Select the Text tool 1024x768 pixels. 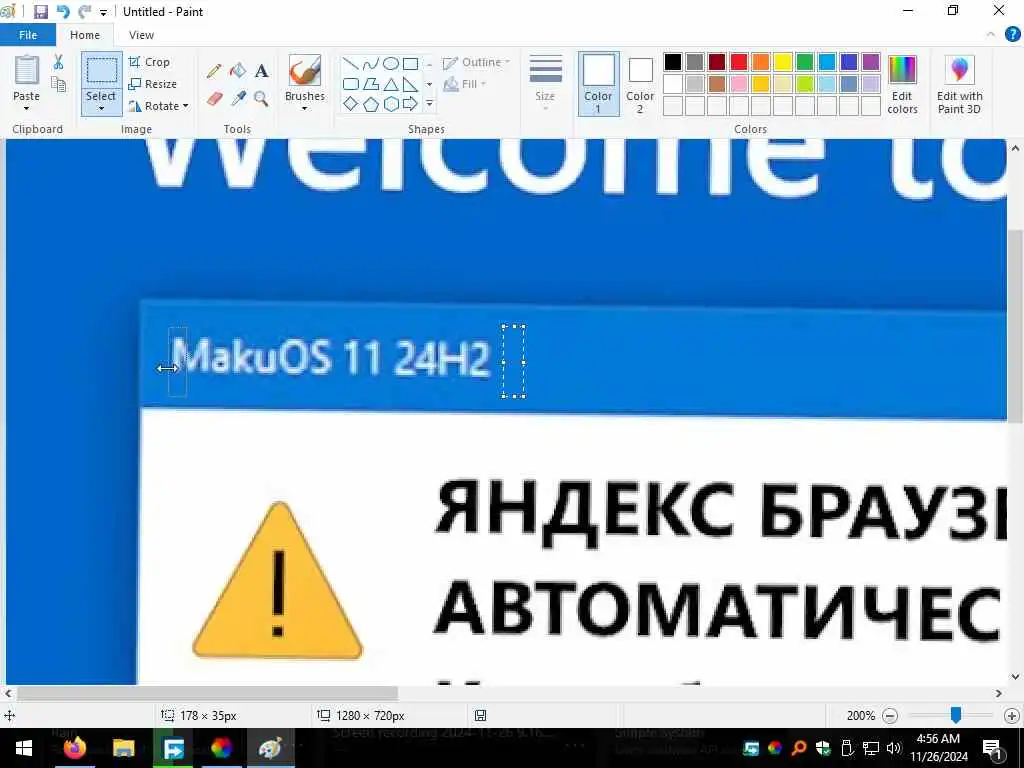(261, 71)
